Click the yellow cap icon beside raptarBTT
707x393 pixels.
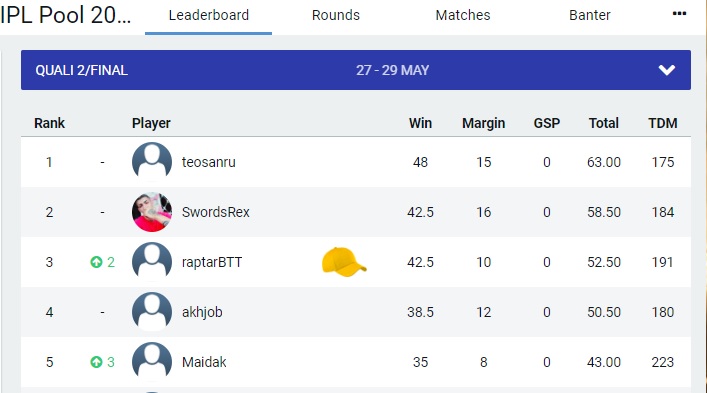(344, 262)
